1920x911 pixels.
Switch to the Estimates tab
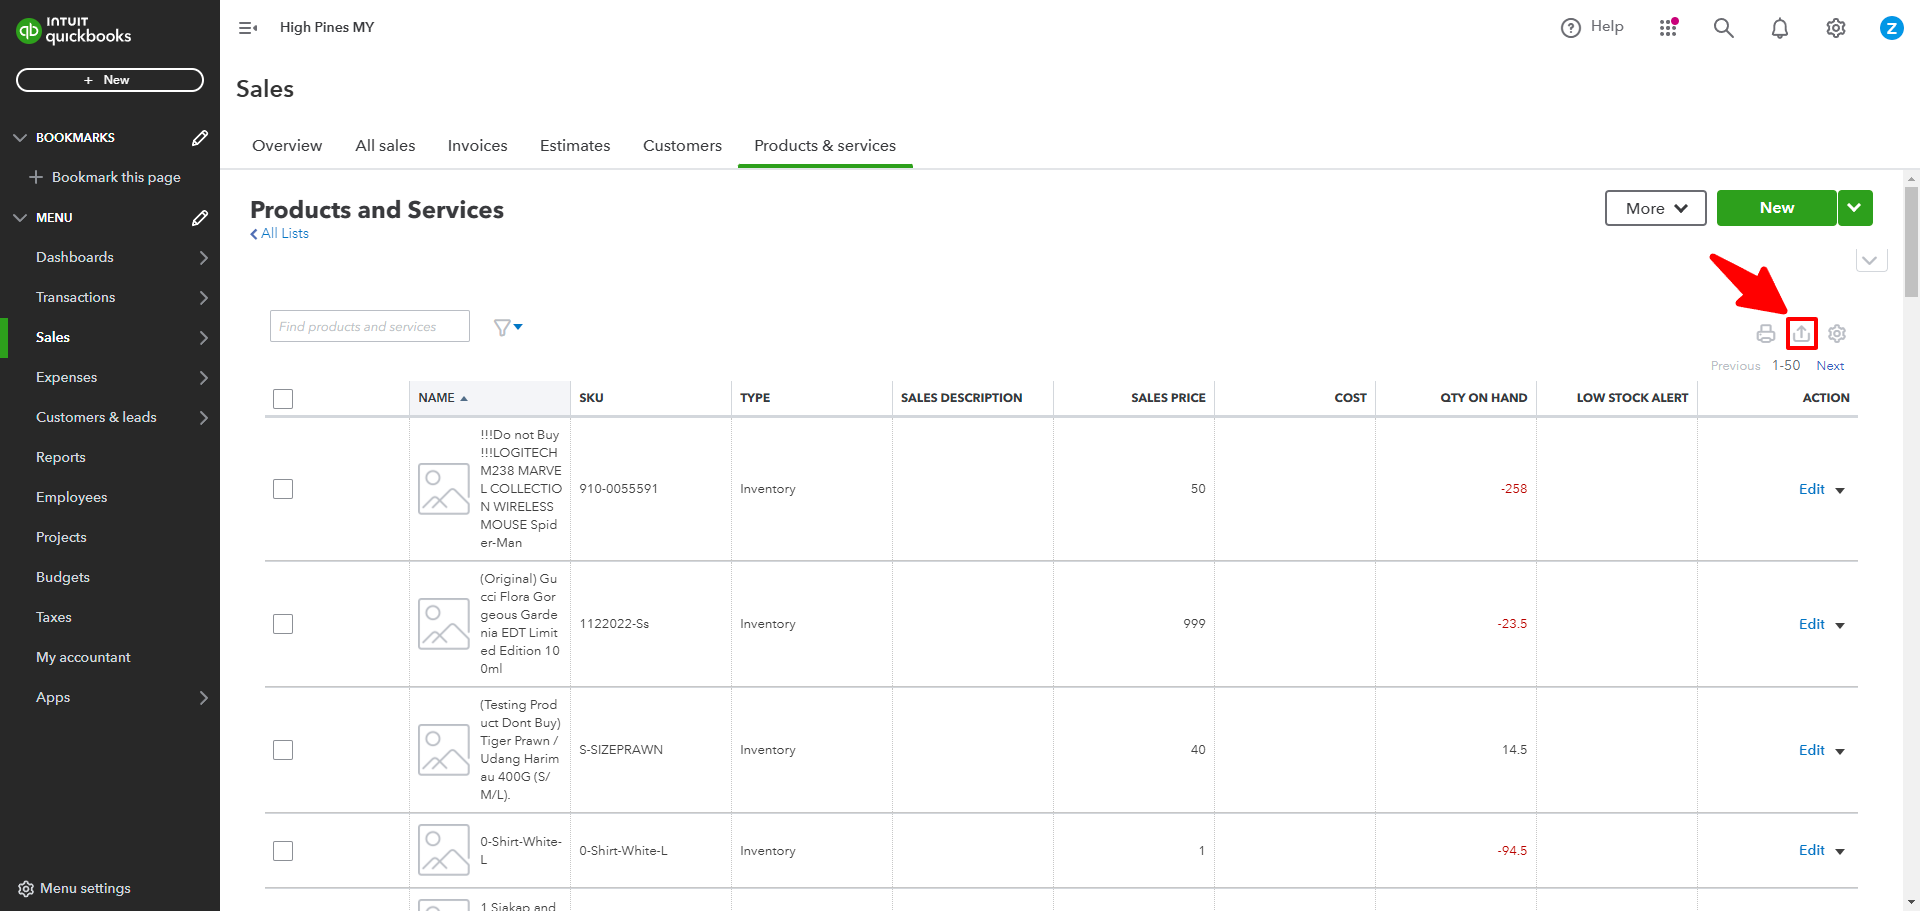click(x=575, y=146)
